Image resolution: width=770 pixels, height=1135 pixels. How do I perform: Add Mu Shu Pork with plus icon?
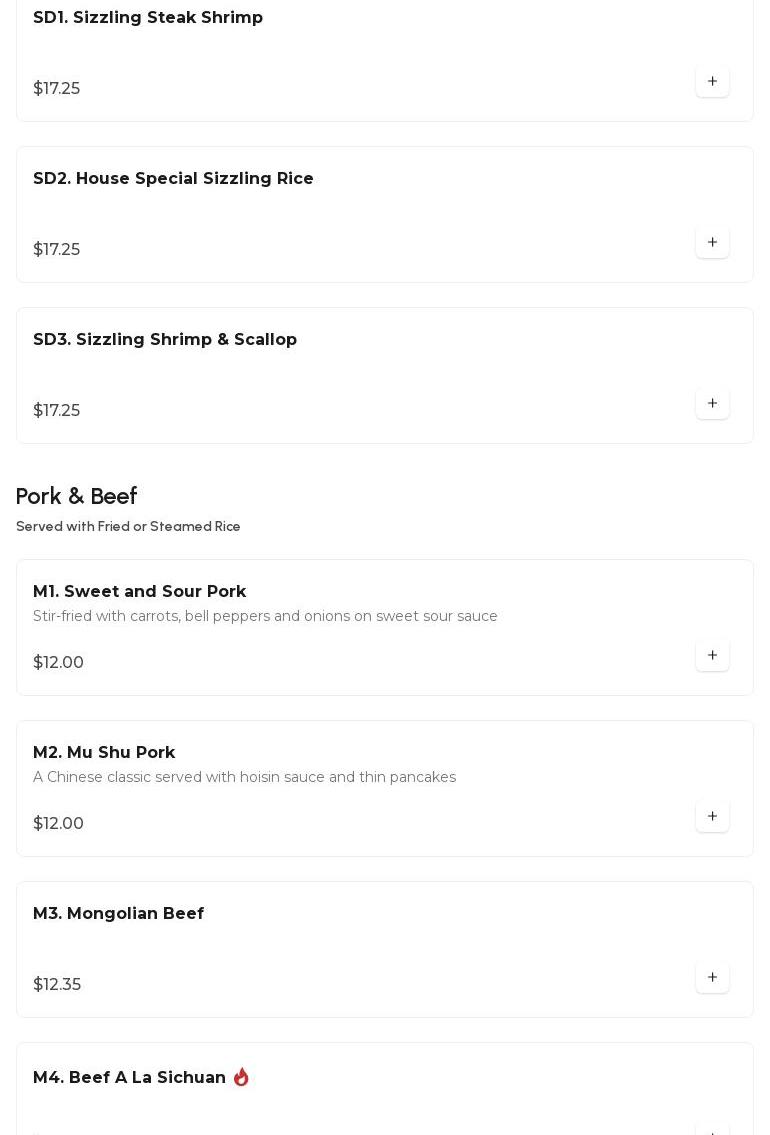pos(712,817)
